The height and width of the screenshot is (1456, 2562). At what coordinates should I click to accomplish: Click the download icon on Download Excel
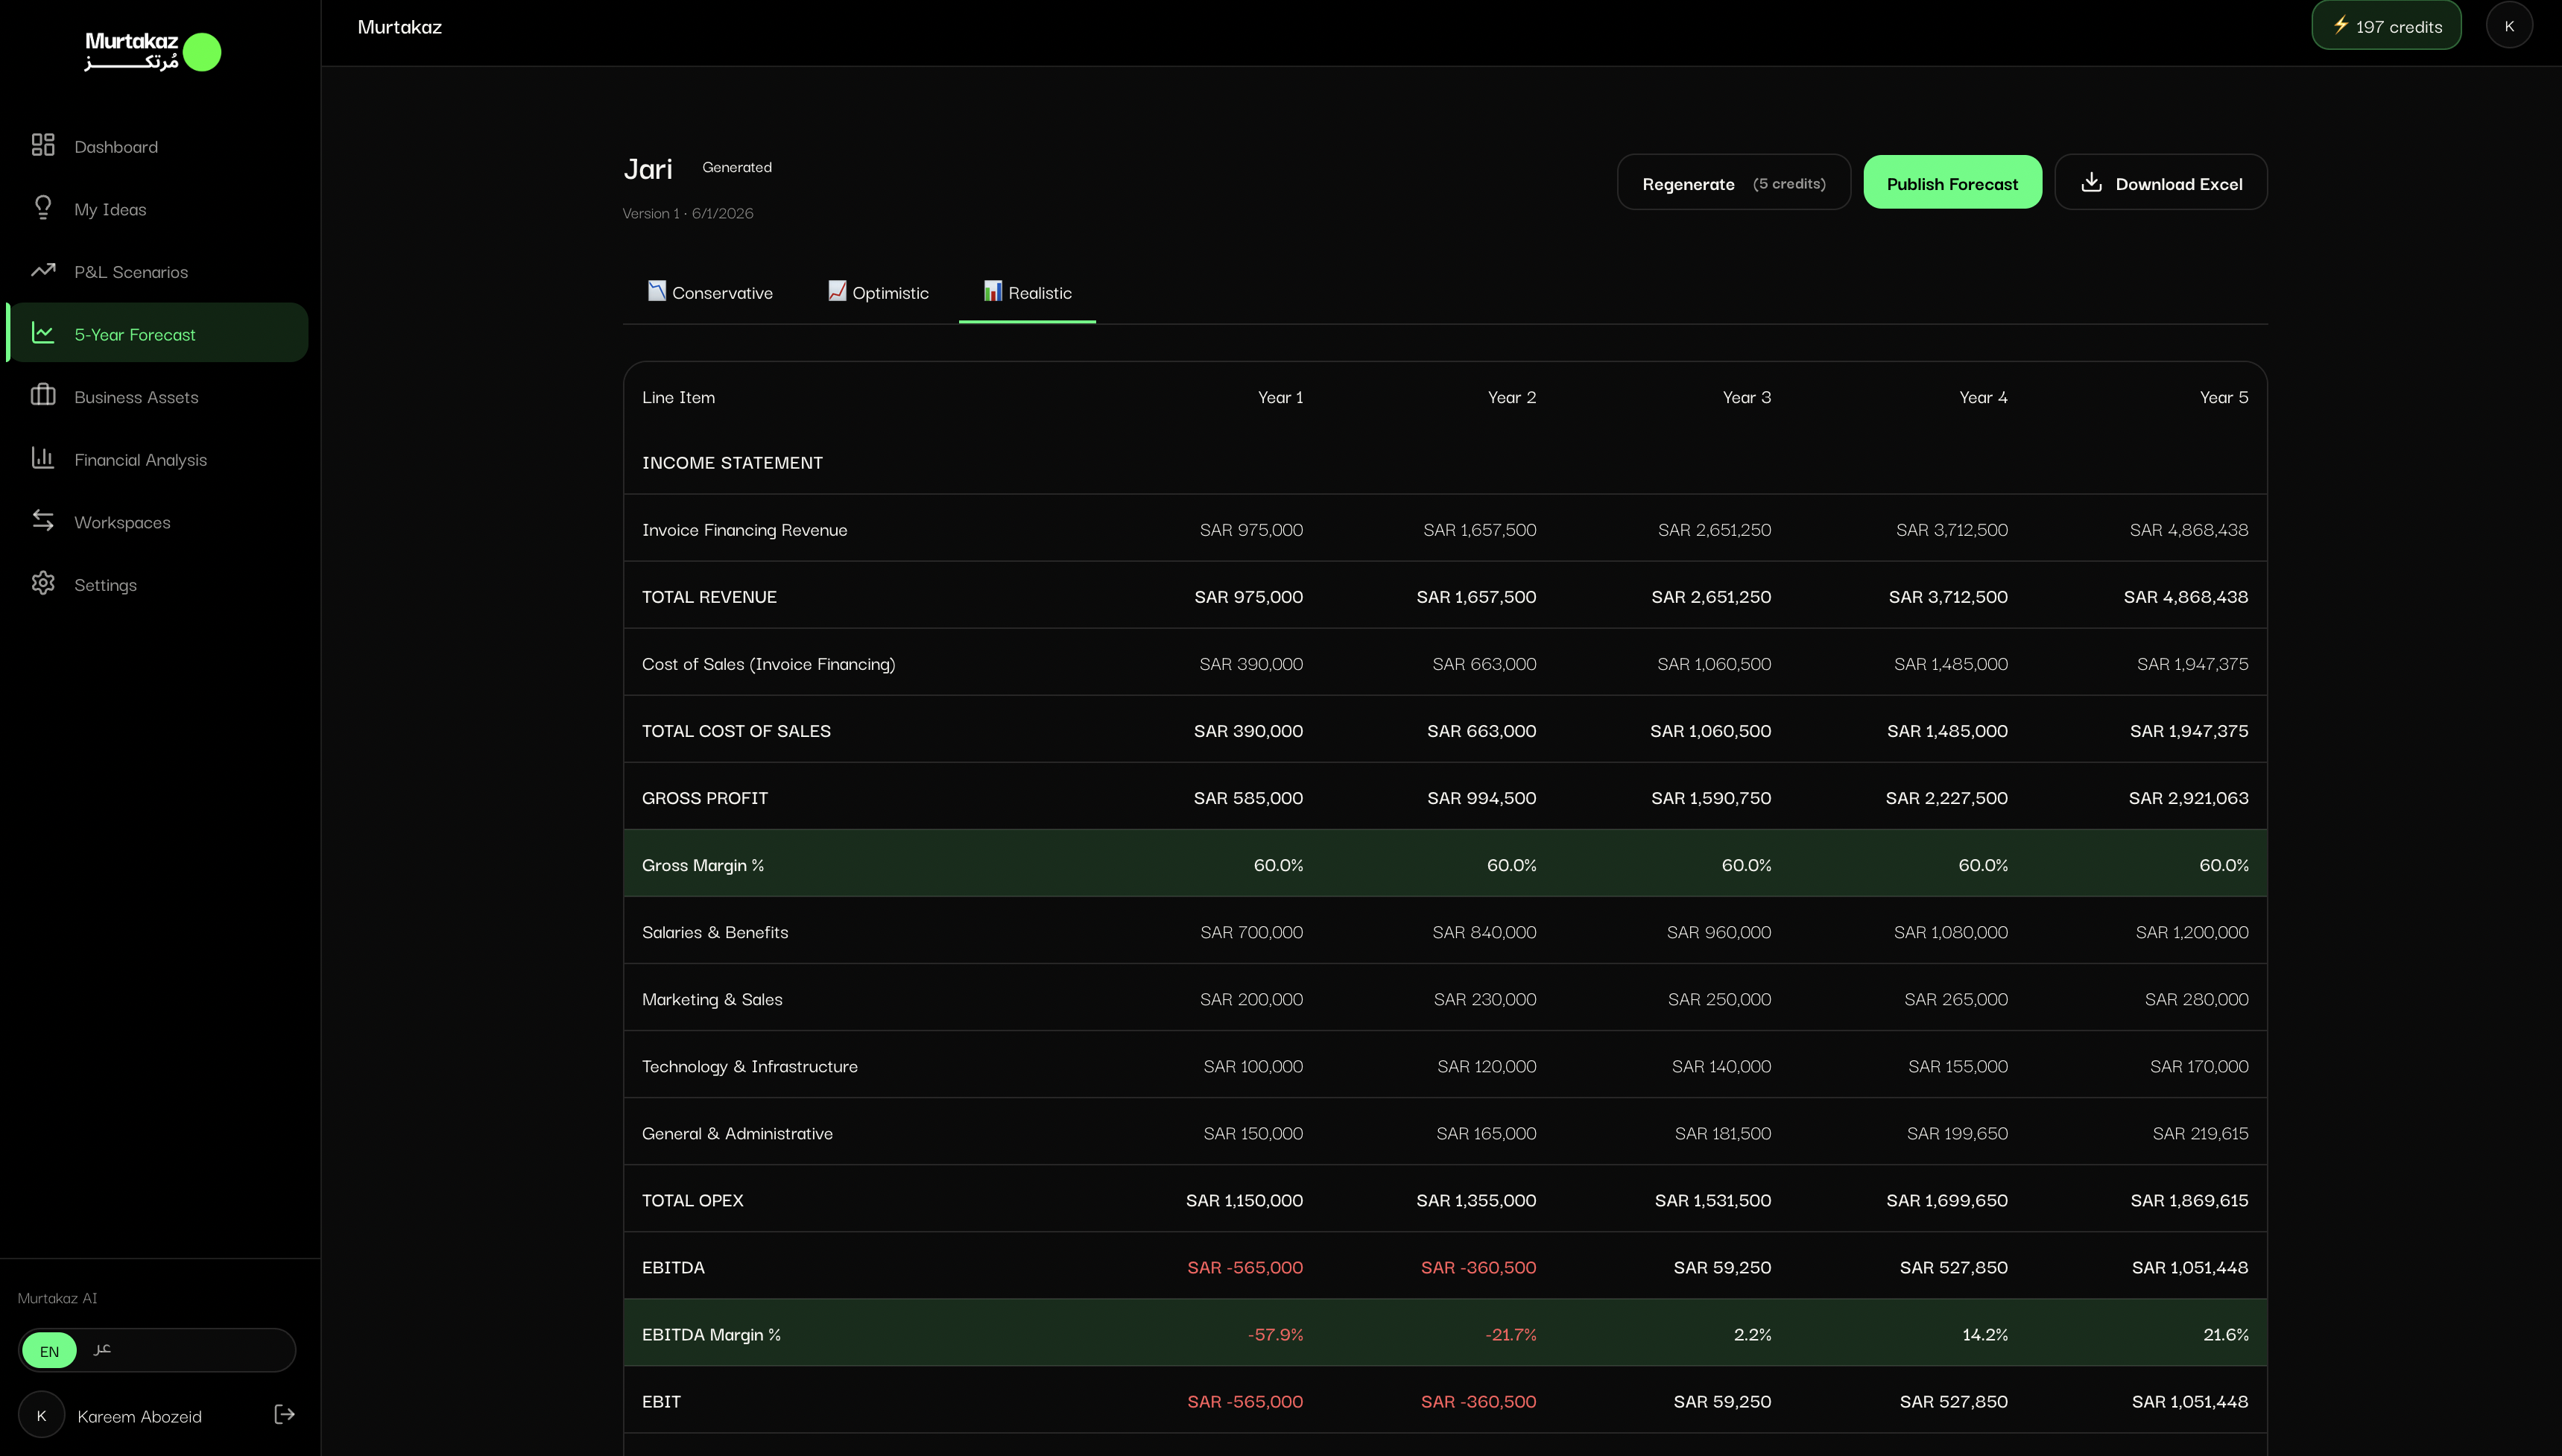(x=2091, y=182)
